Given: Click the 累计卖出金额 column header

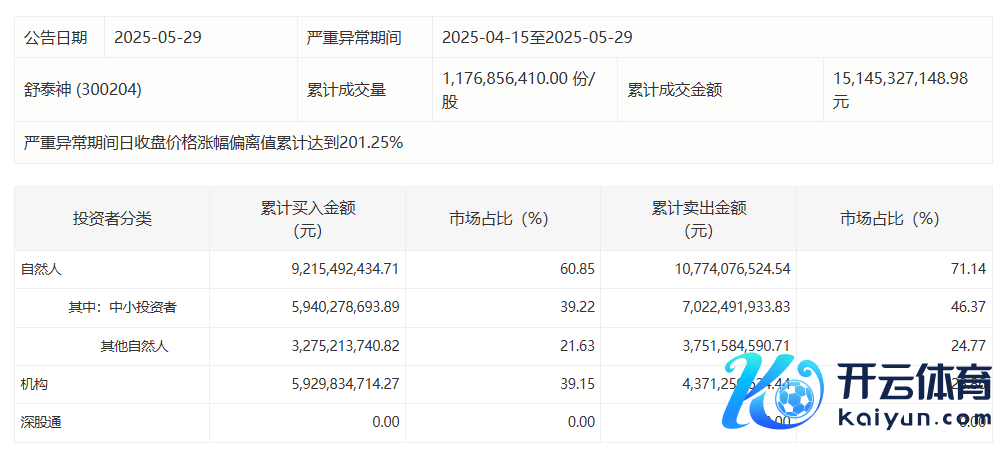Looking at the screenshot, I should tap(699, 218).
